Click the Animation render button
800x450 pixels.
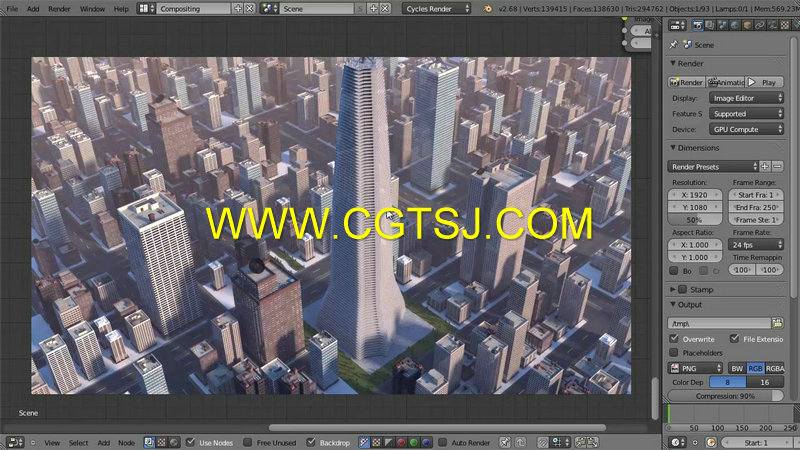point(726,82)
